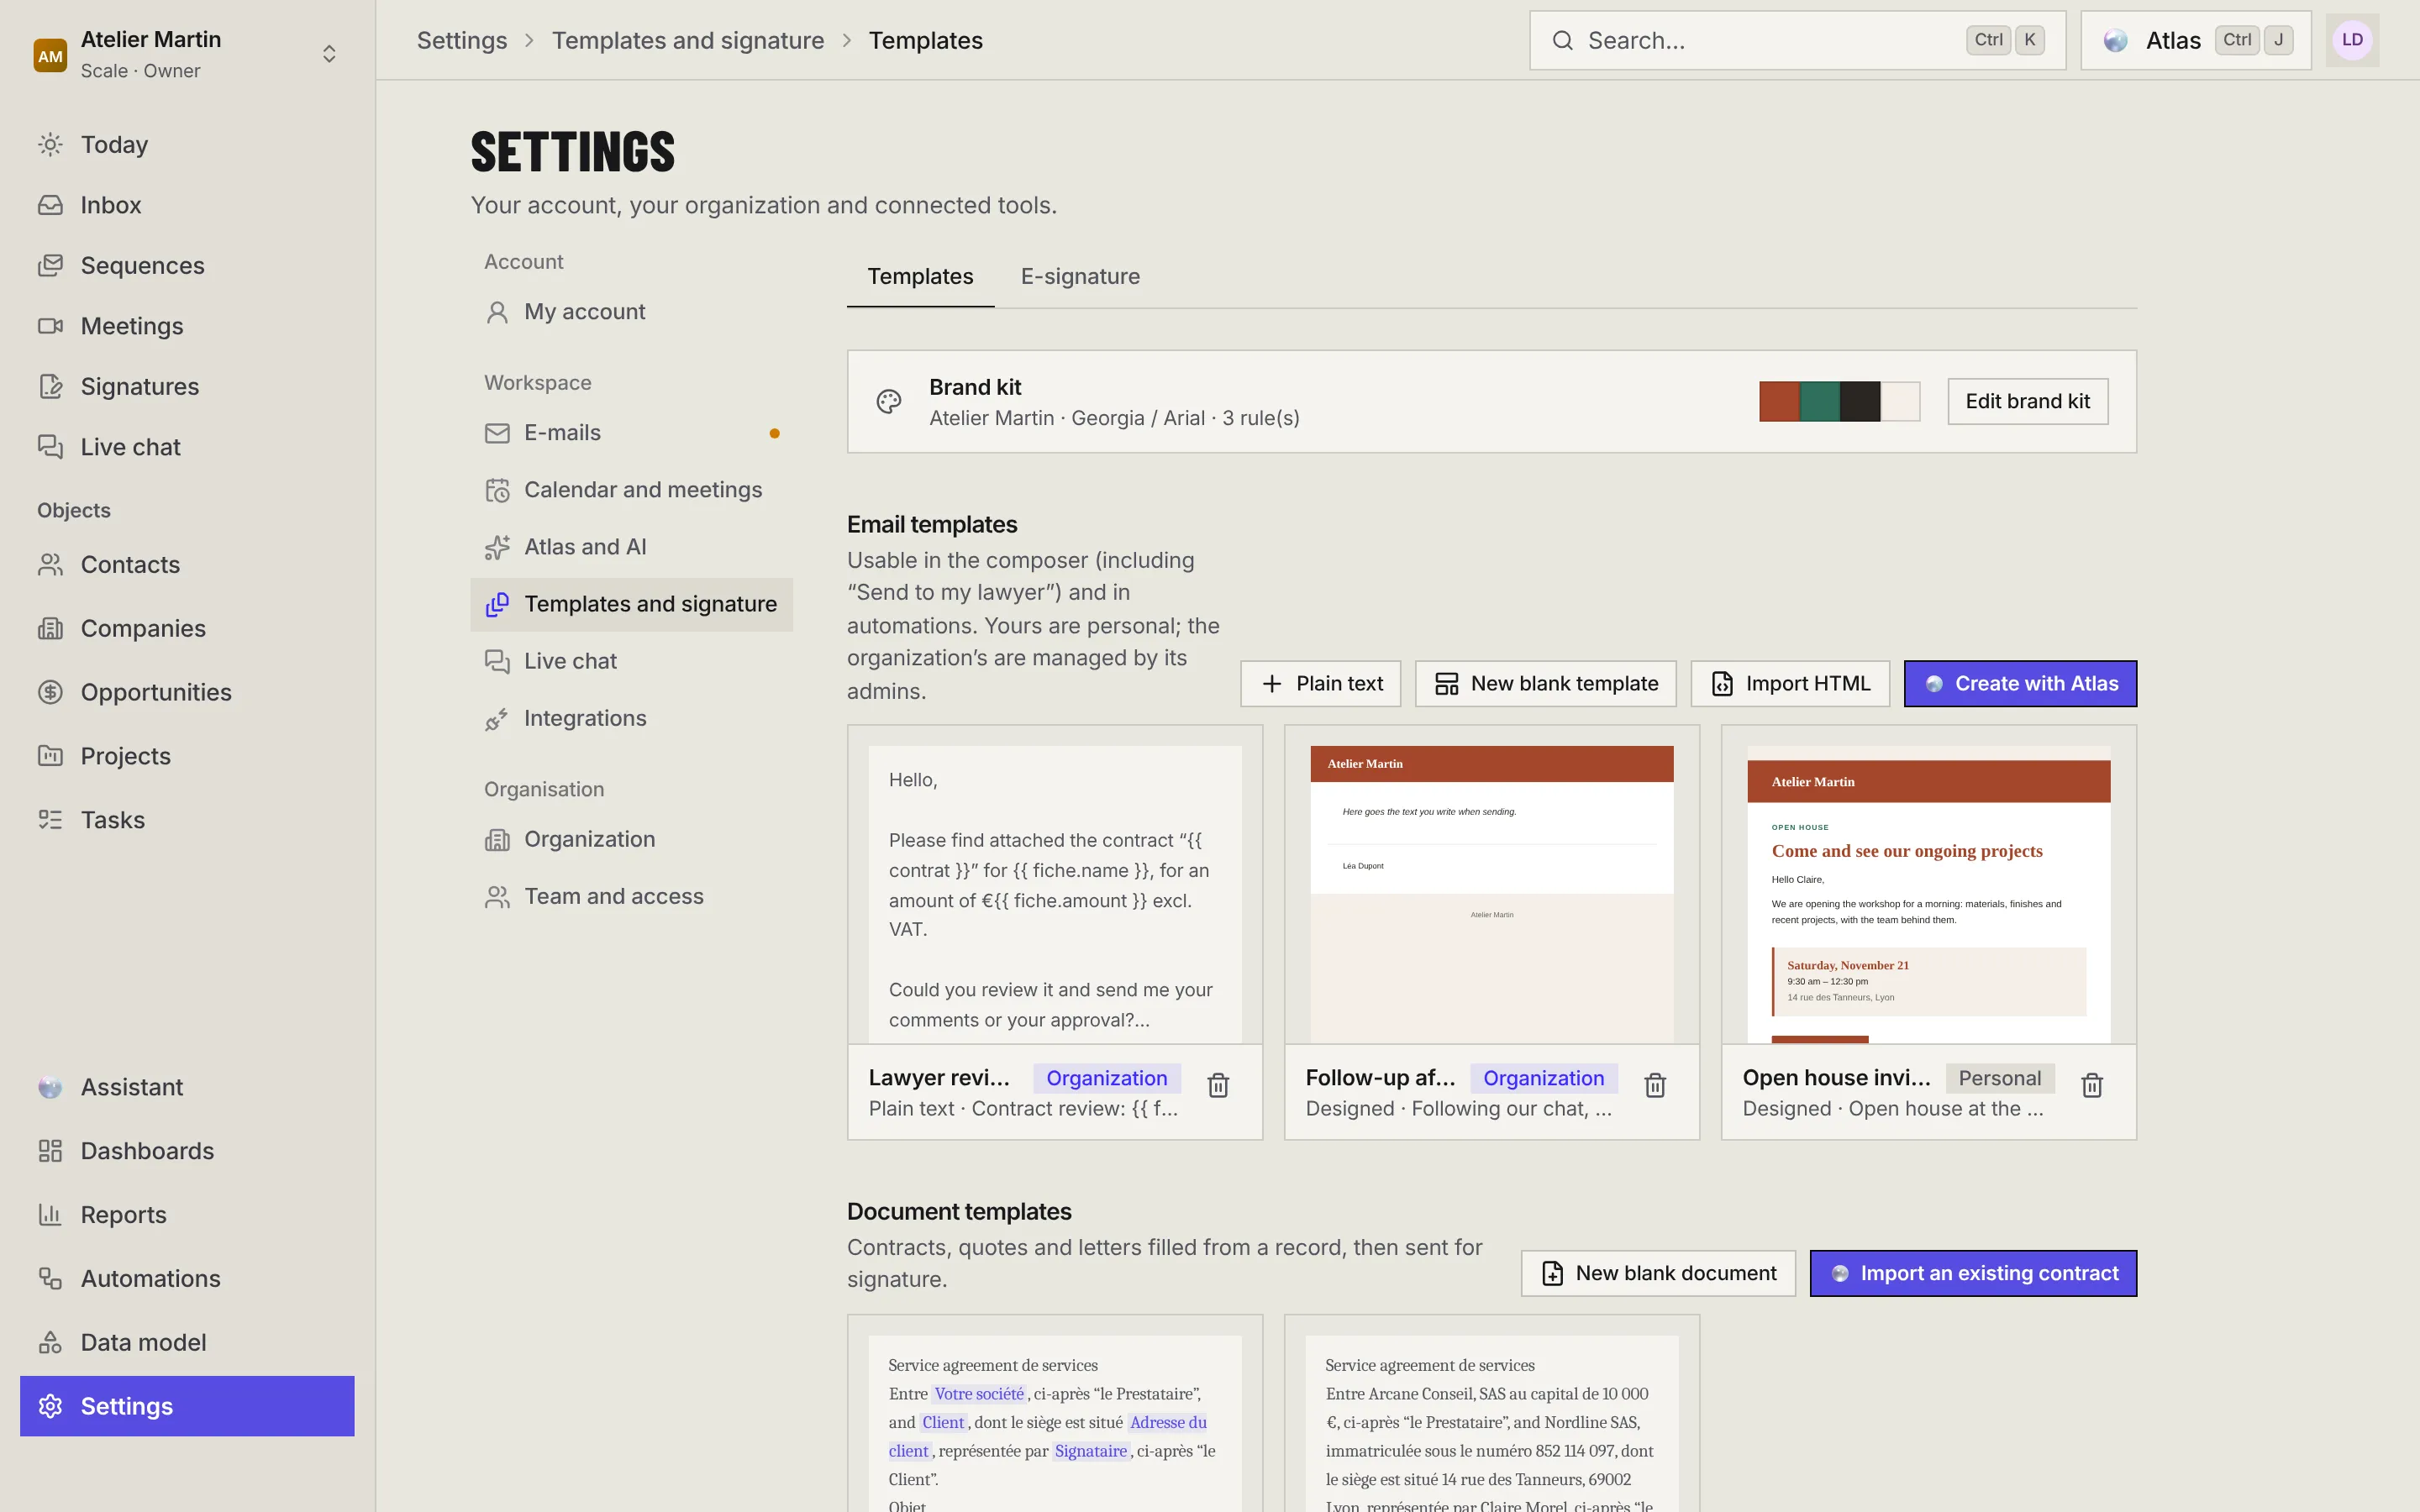2420x1512 pixels.
Task: Open Inbox from the sidebar
Action: tap(187, 205)
